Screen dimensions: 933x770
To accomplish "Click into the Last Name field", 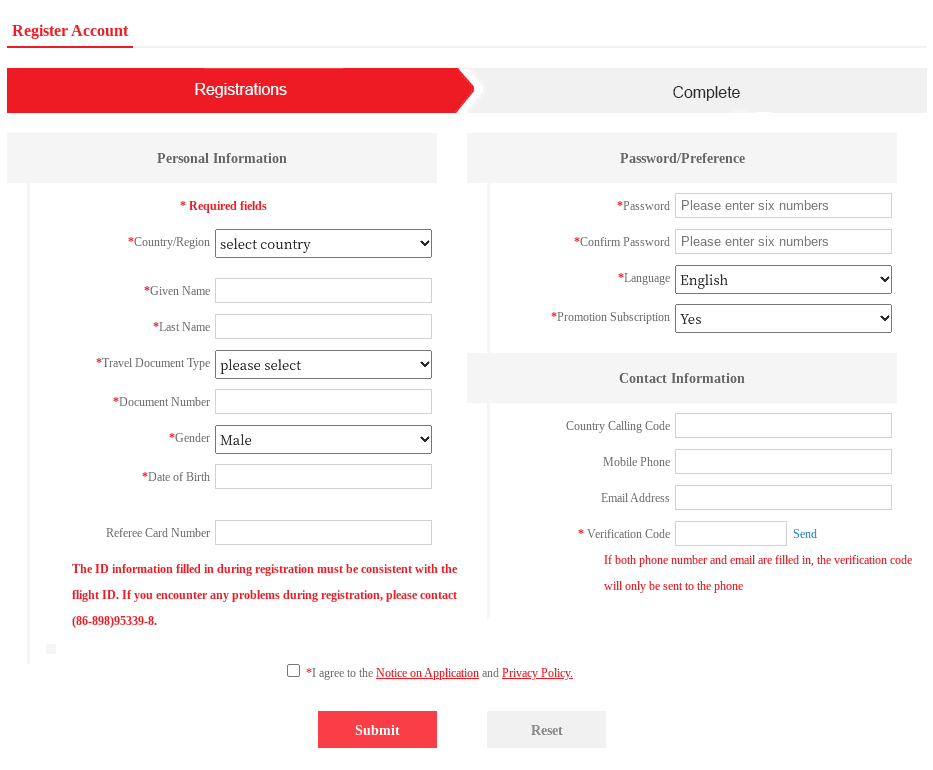I will tap(323, 327).
